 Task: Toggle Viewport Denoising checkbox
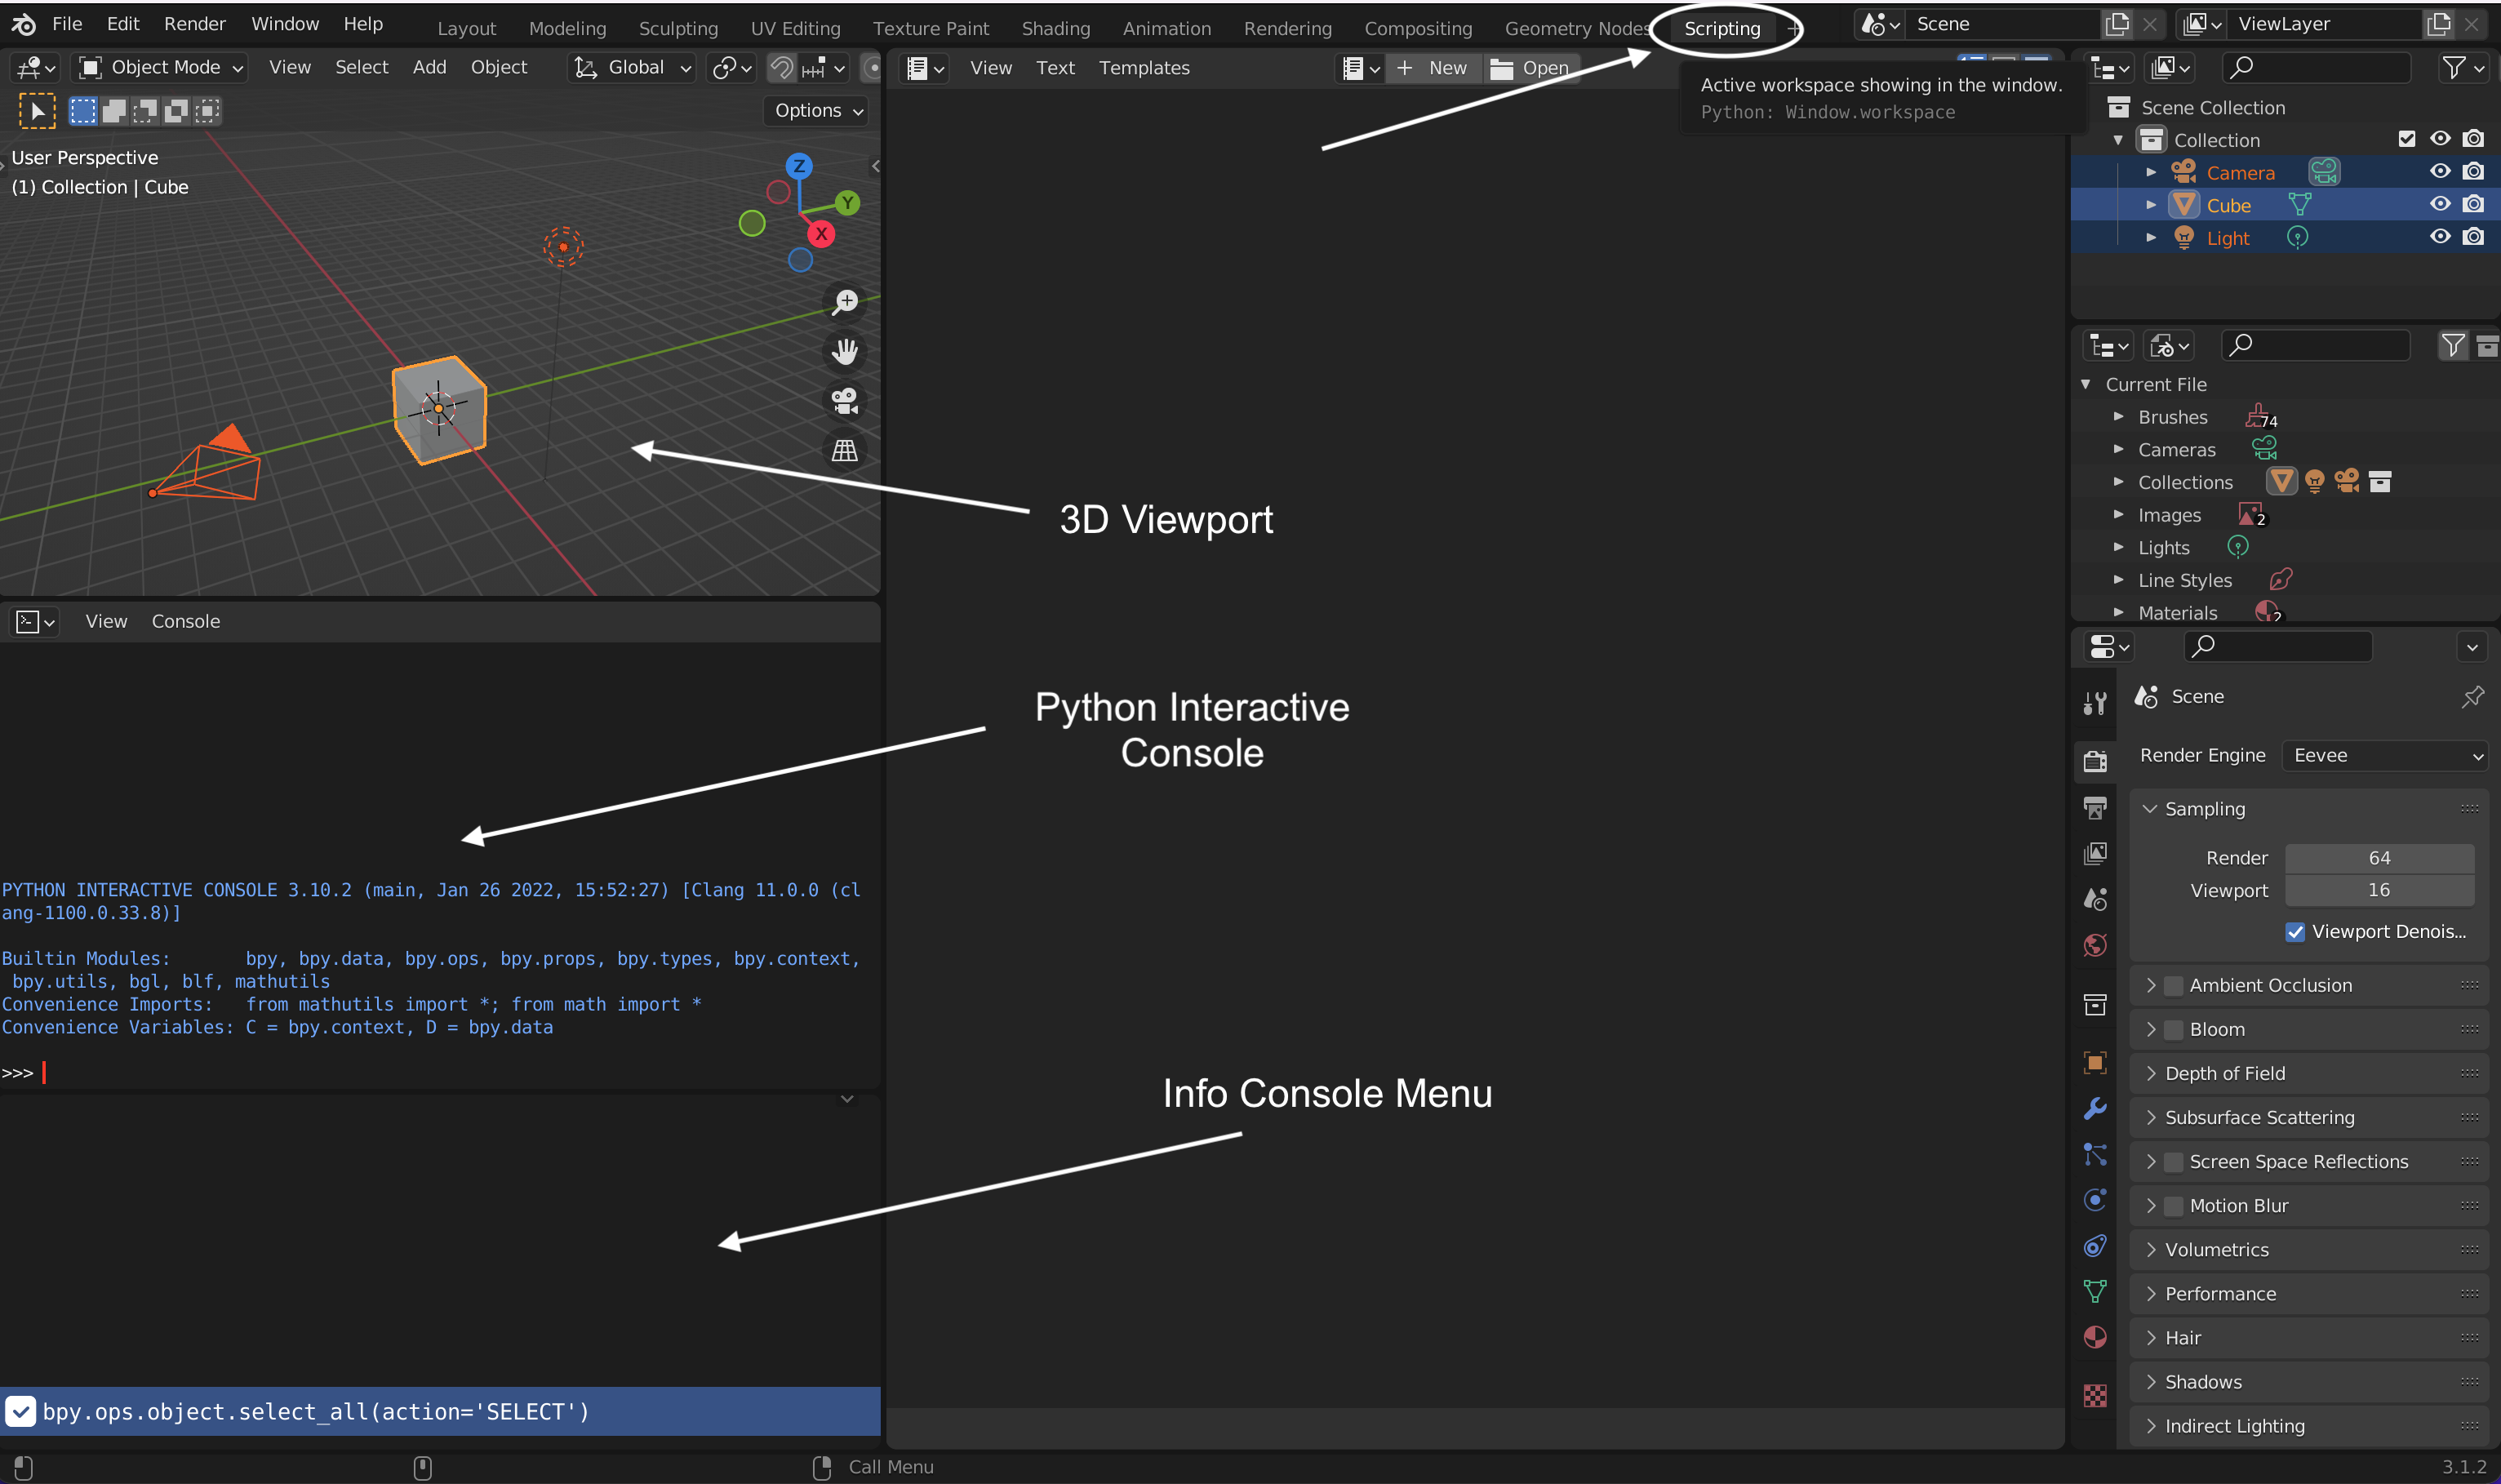click(x=2295, y=932)
